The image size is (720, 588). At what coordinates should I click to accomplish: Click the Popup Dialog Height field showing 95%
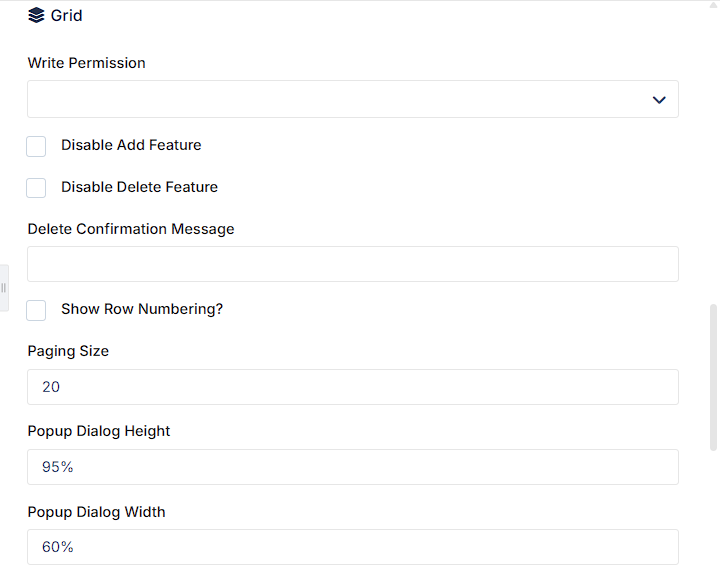click(x=353, y=467)
